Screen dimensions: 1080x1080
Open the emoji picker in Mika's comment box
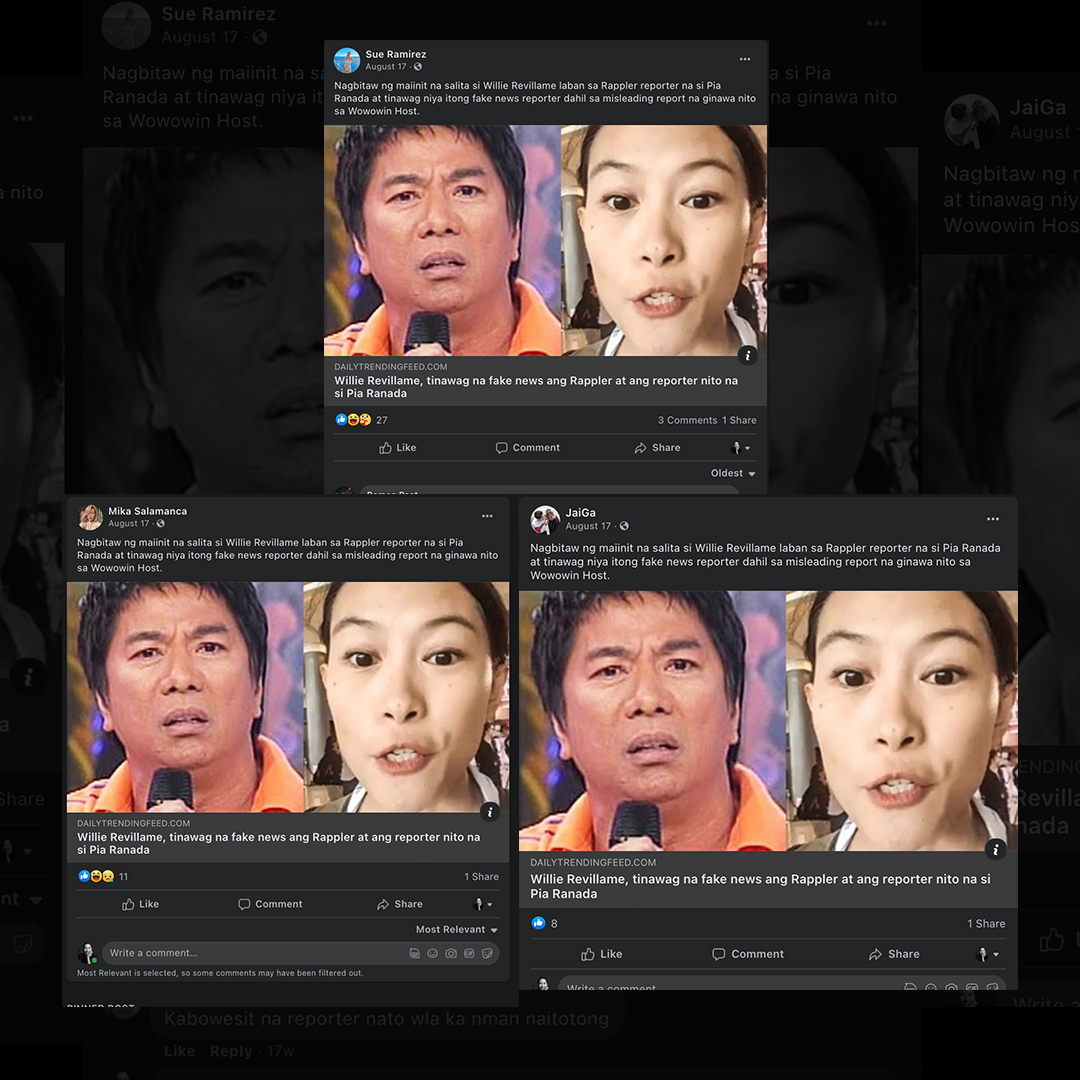point(433,953)
